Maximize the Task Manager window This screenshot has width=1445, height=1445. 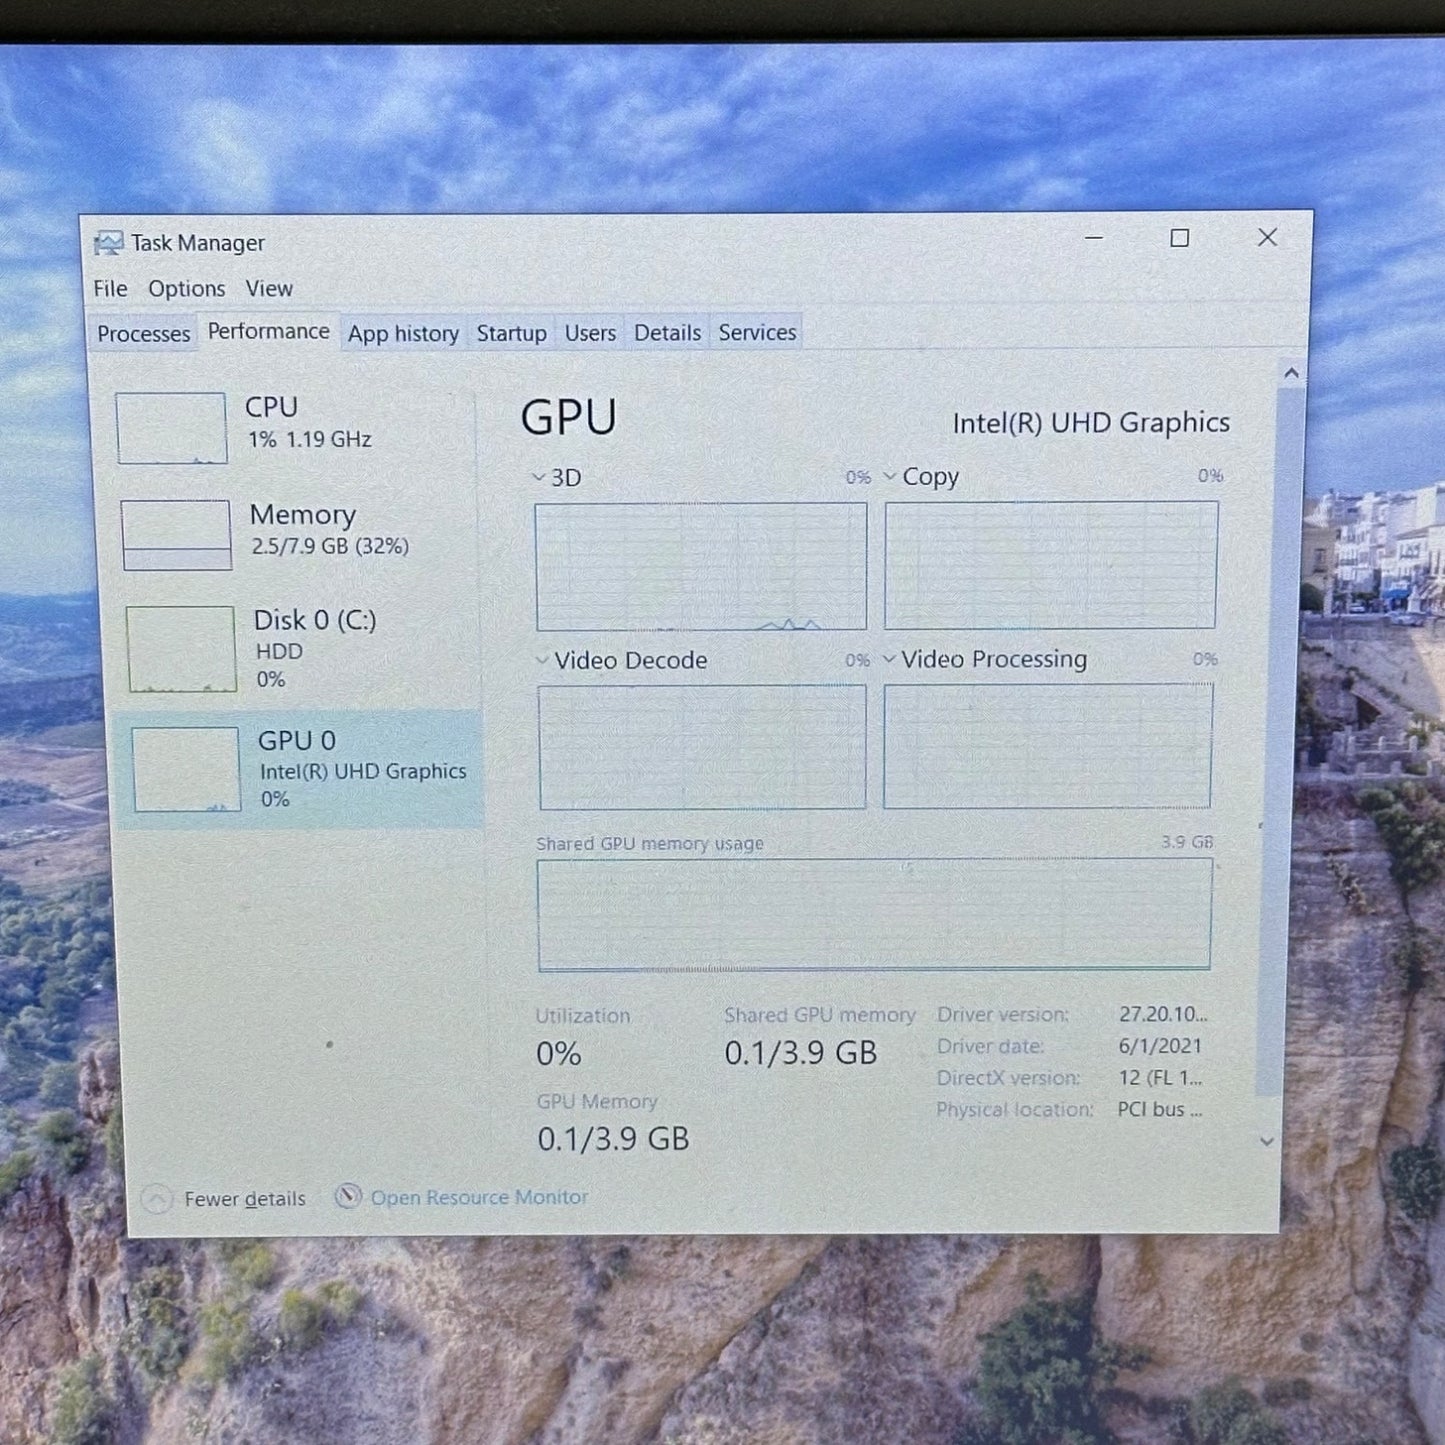[x=1180, y=238]
